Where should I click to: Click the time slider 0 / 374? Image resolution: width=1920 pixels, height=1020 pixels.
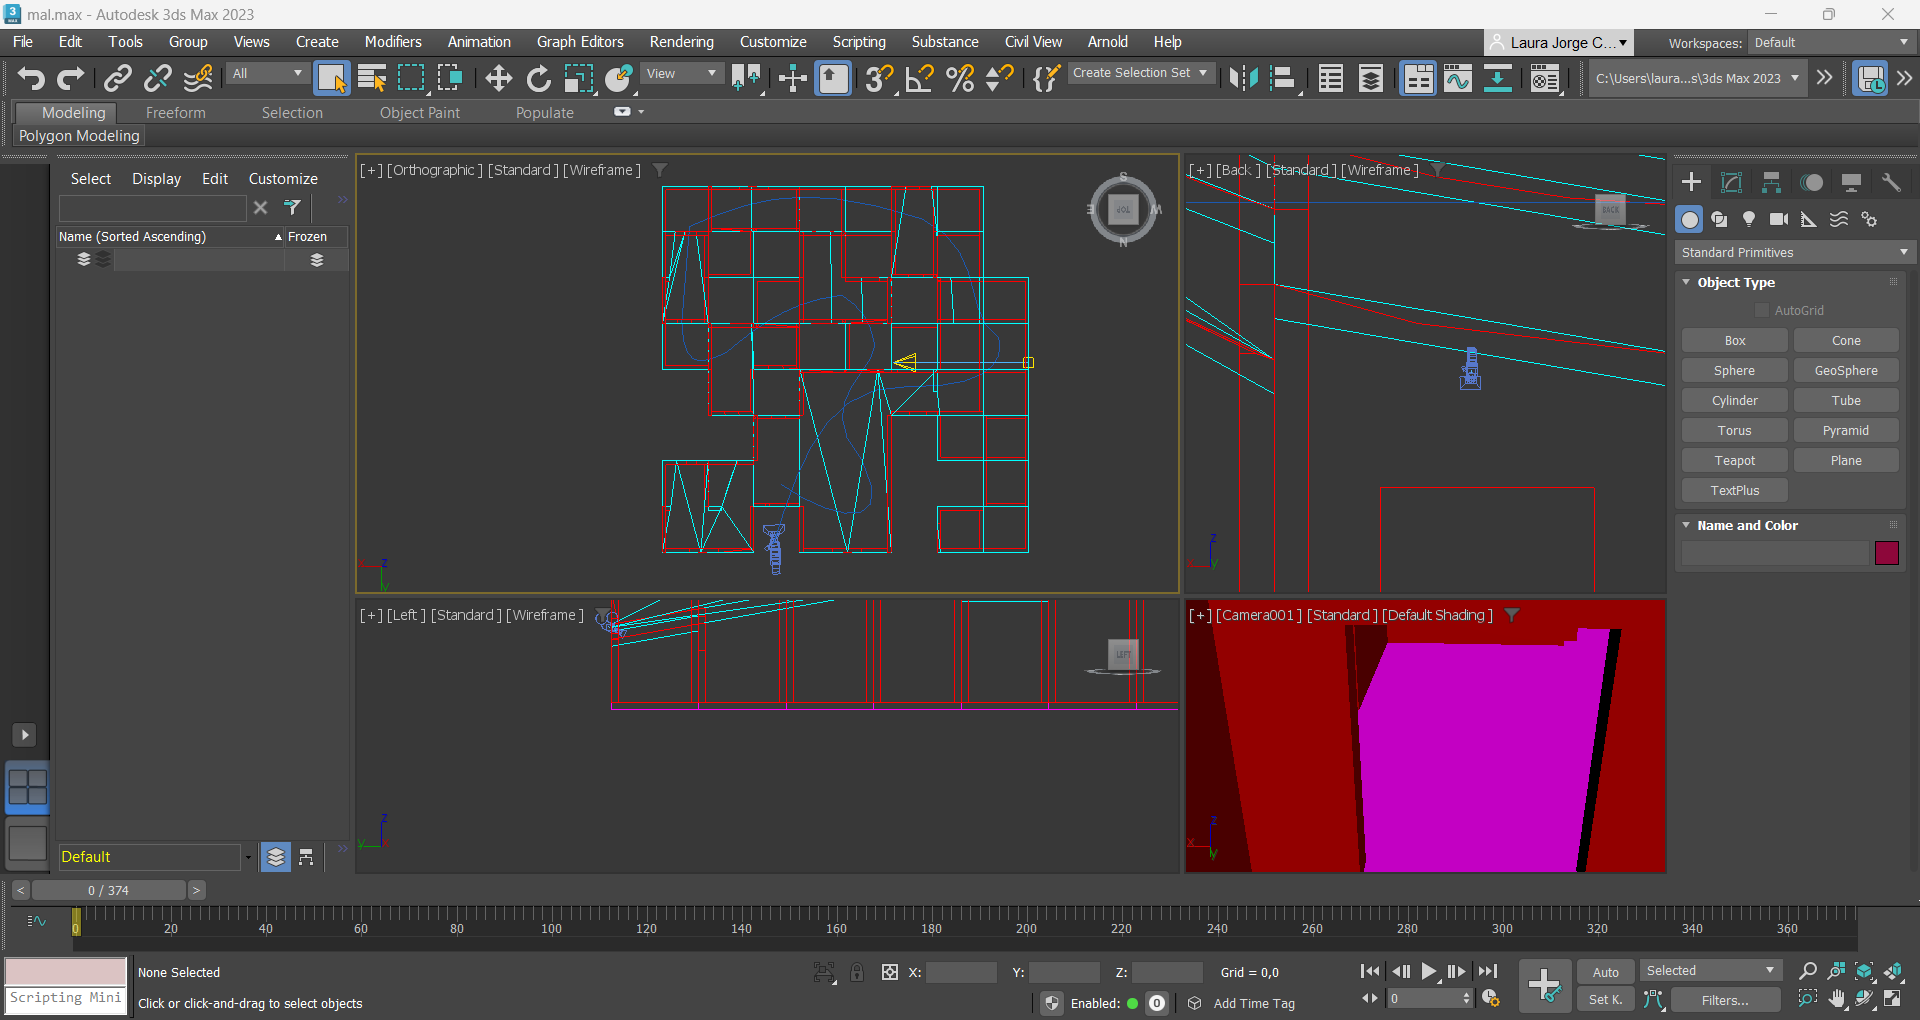coord(108,890)
